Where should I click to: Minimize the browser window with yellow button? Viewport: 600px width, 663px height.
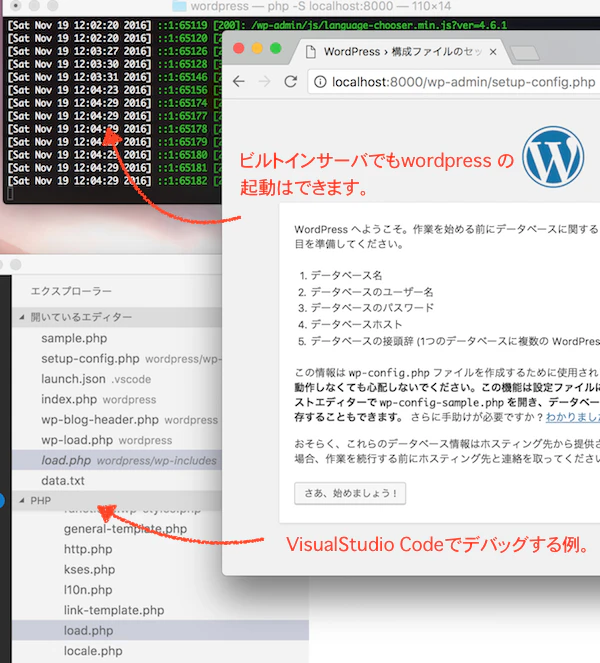coord(257,49)
